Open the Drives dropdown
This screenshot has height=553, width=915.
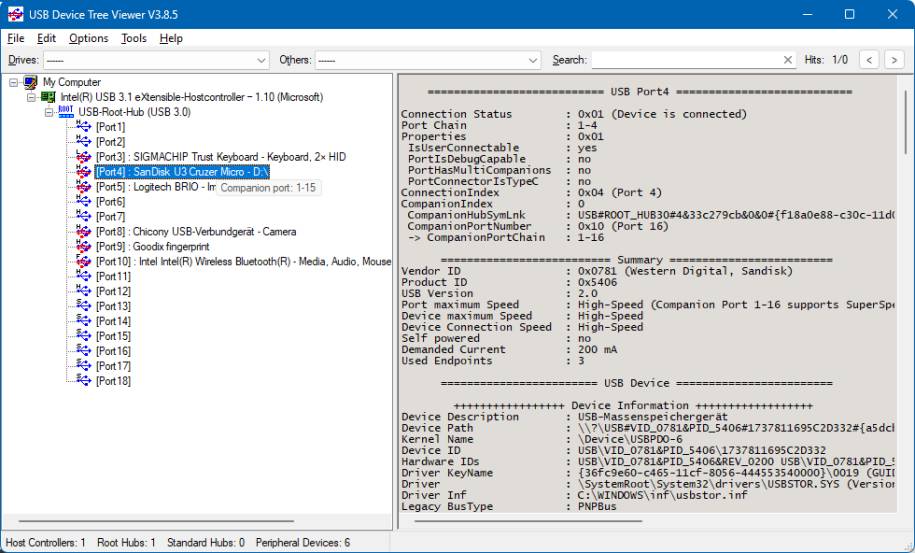[261, 60]
